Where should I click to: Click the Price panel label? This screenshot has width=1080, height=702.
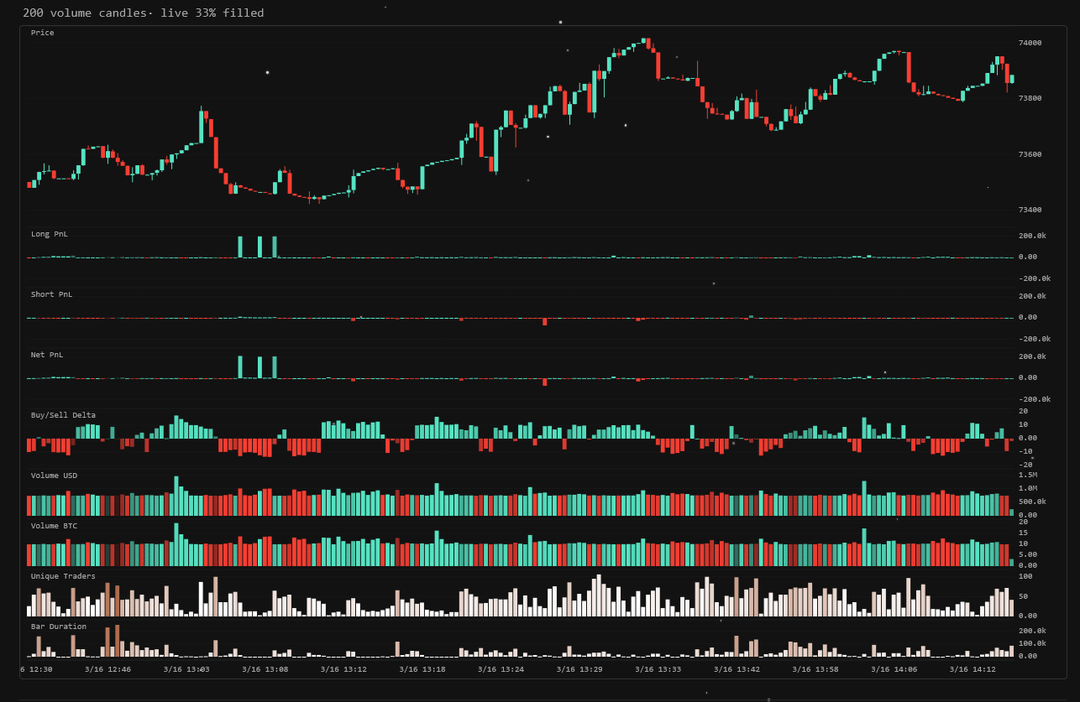coord(42,33)
